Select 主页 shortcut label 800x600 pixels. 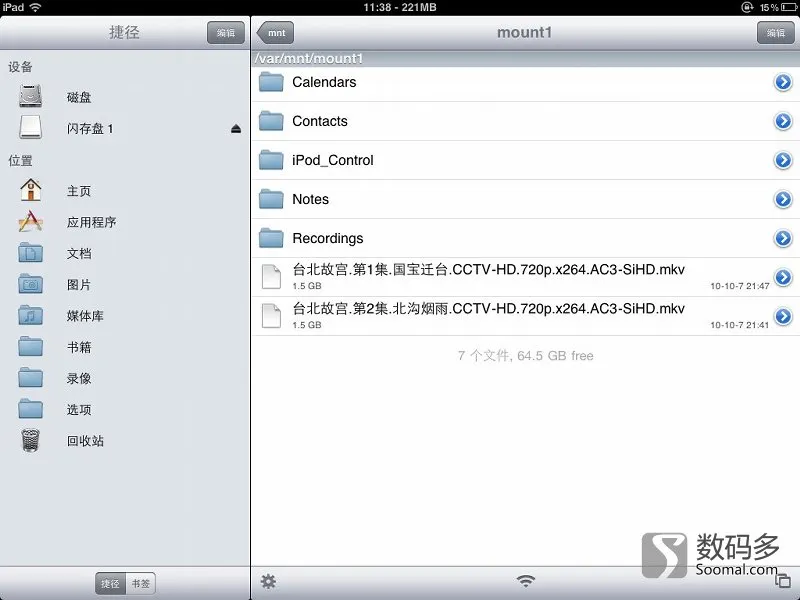click(x=79, y=191)
